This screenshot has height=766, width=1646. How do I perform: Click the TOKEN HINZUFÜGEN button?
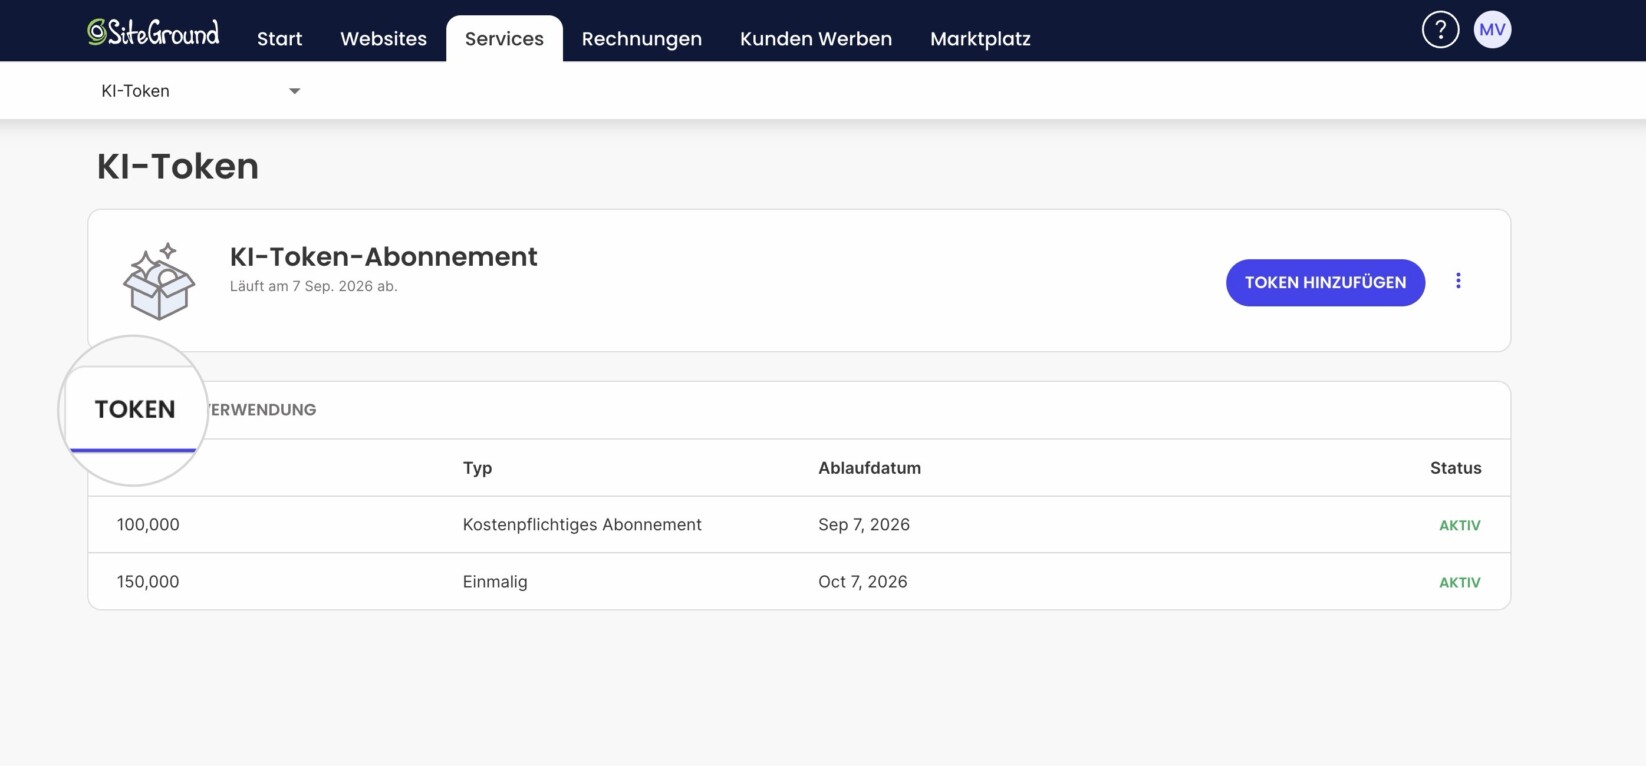pos(1325,283)
